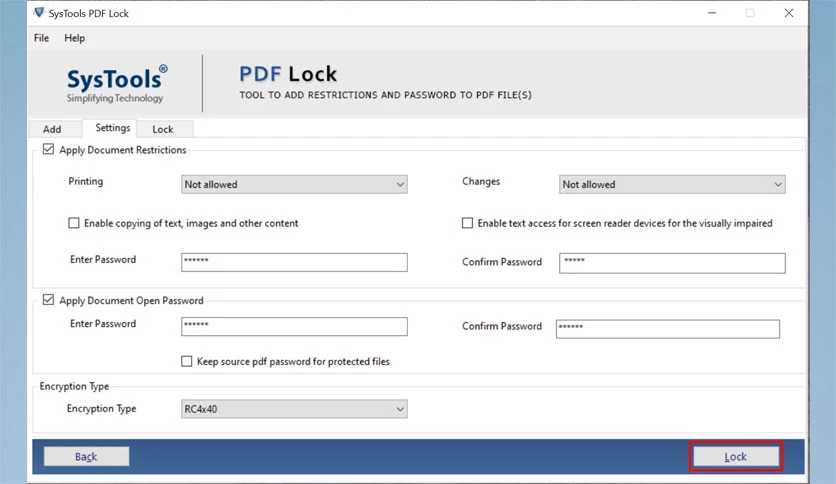Open the Help menu
This screenshot has height=484, width=836.
pyautogui.click(x=75, y=38)
